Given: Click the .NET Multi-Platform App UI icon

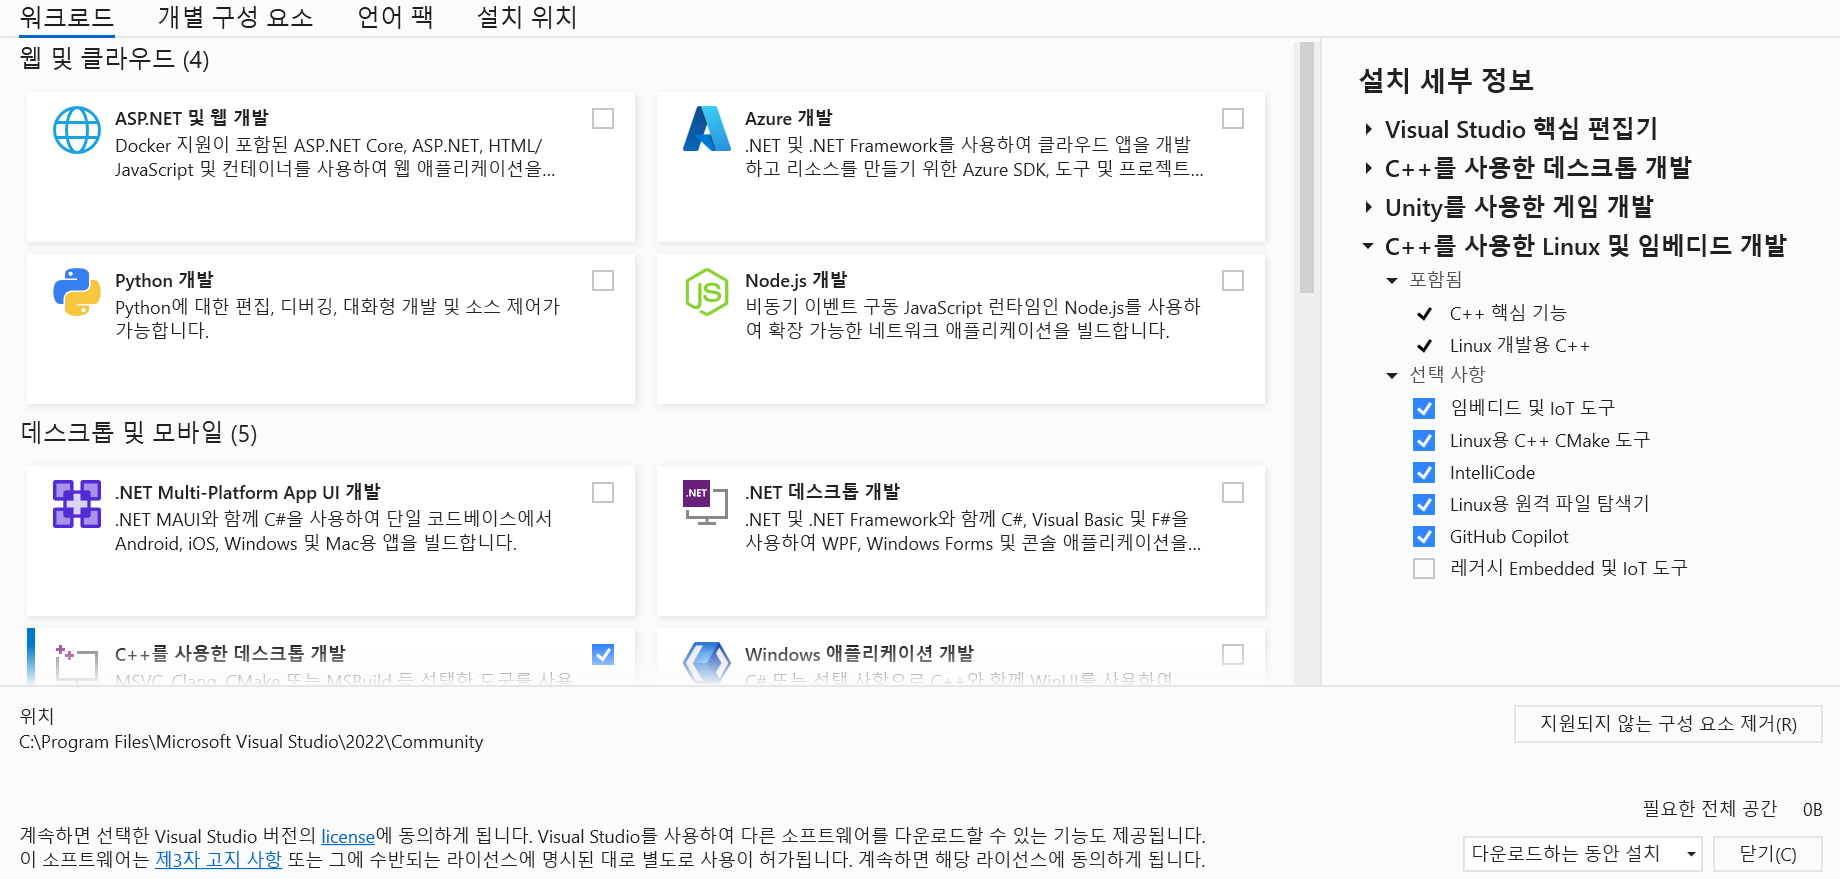Looking at the screenshot, I should click(x=77, y=504).
